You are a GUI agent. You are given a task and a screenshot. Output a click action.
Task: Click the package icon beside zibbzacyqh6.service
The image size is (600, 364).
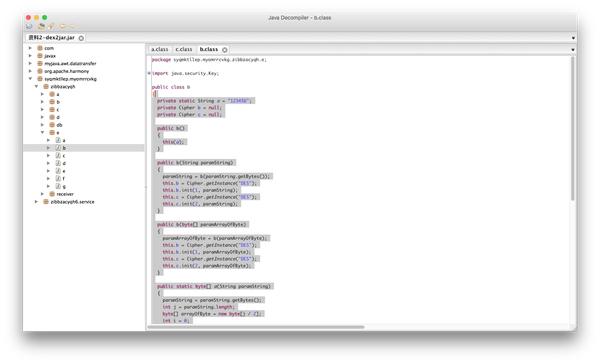[46, 202]
